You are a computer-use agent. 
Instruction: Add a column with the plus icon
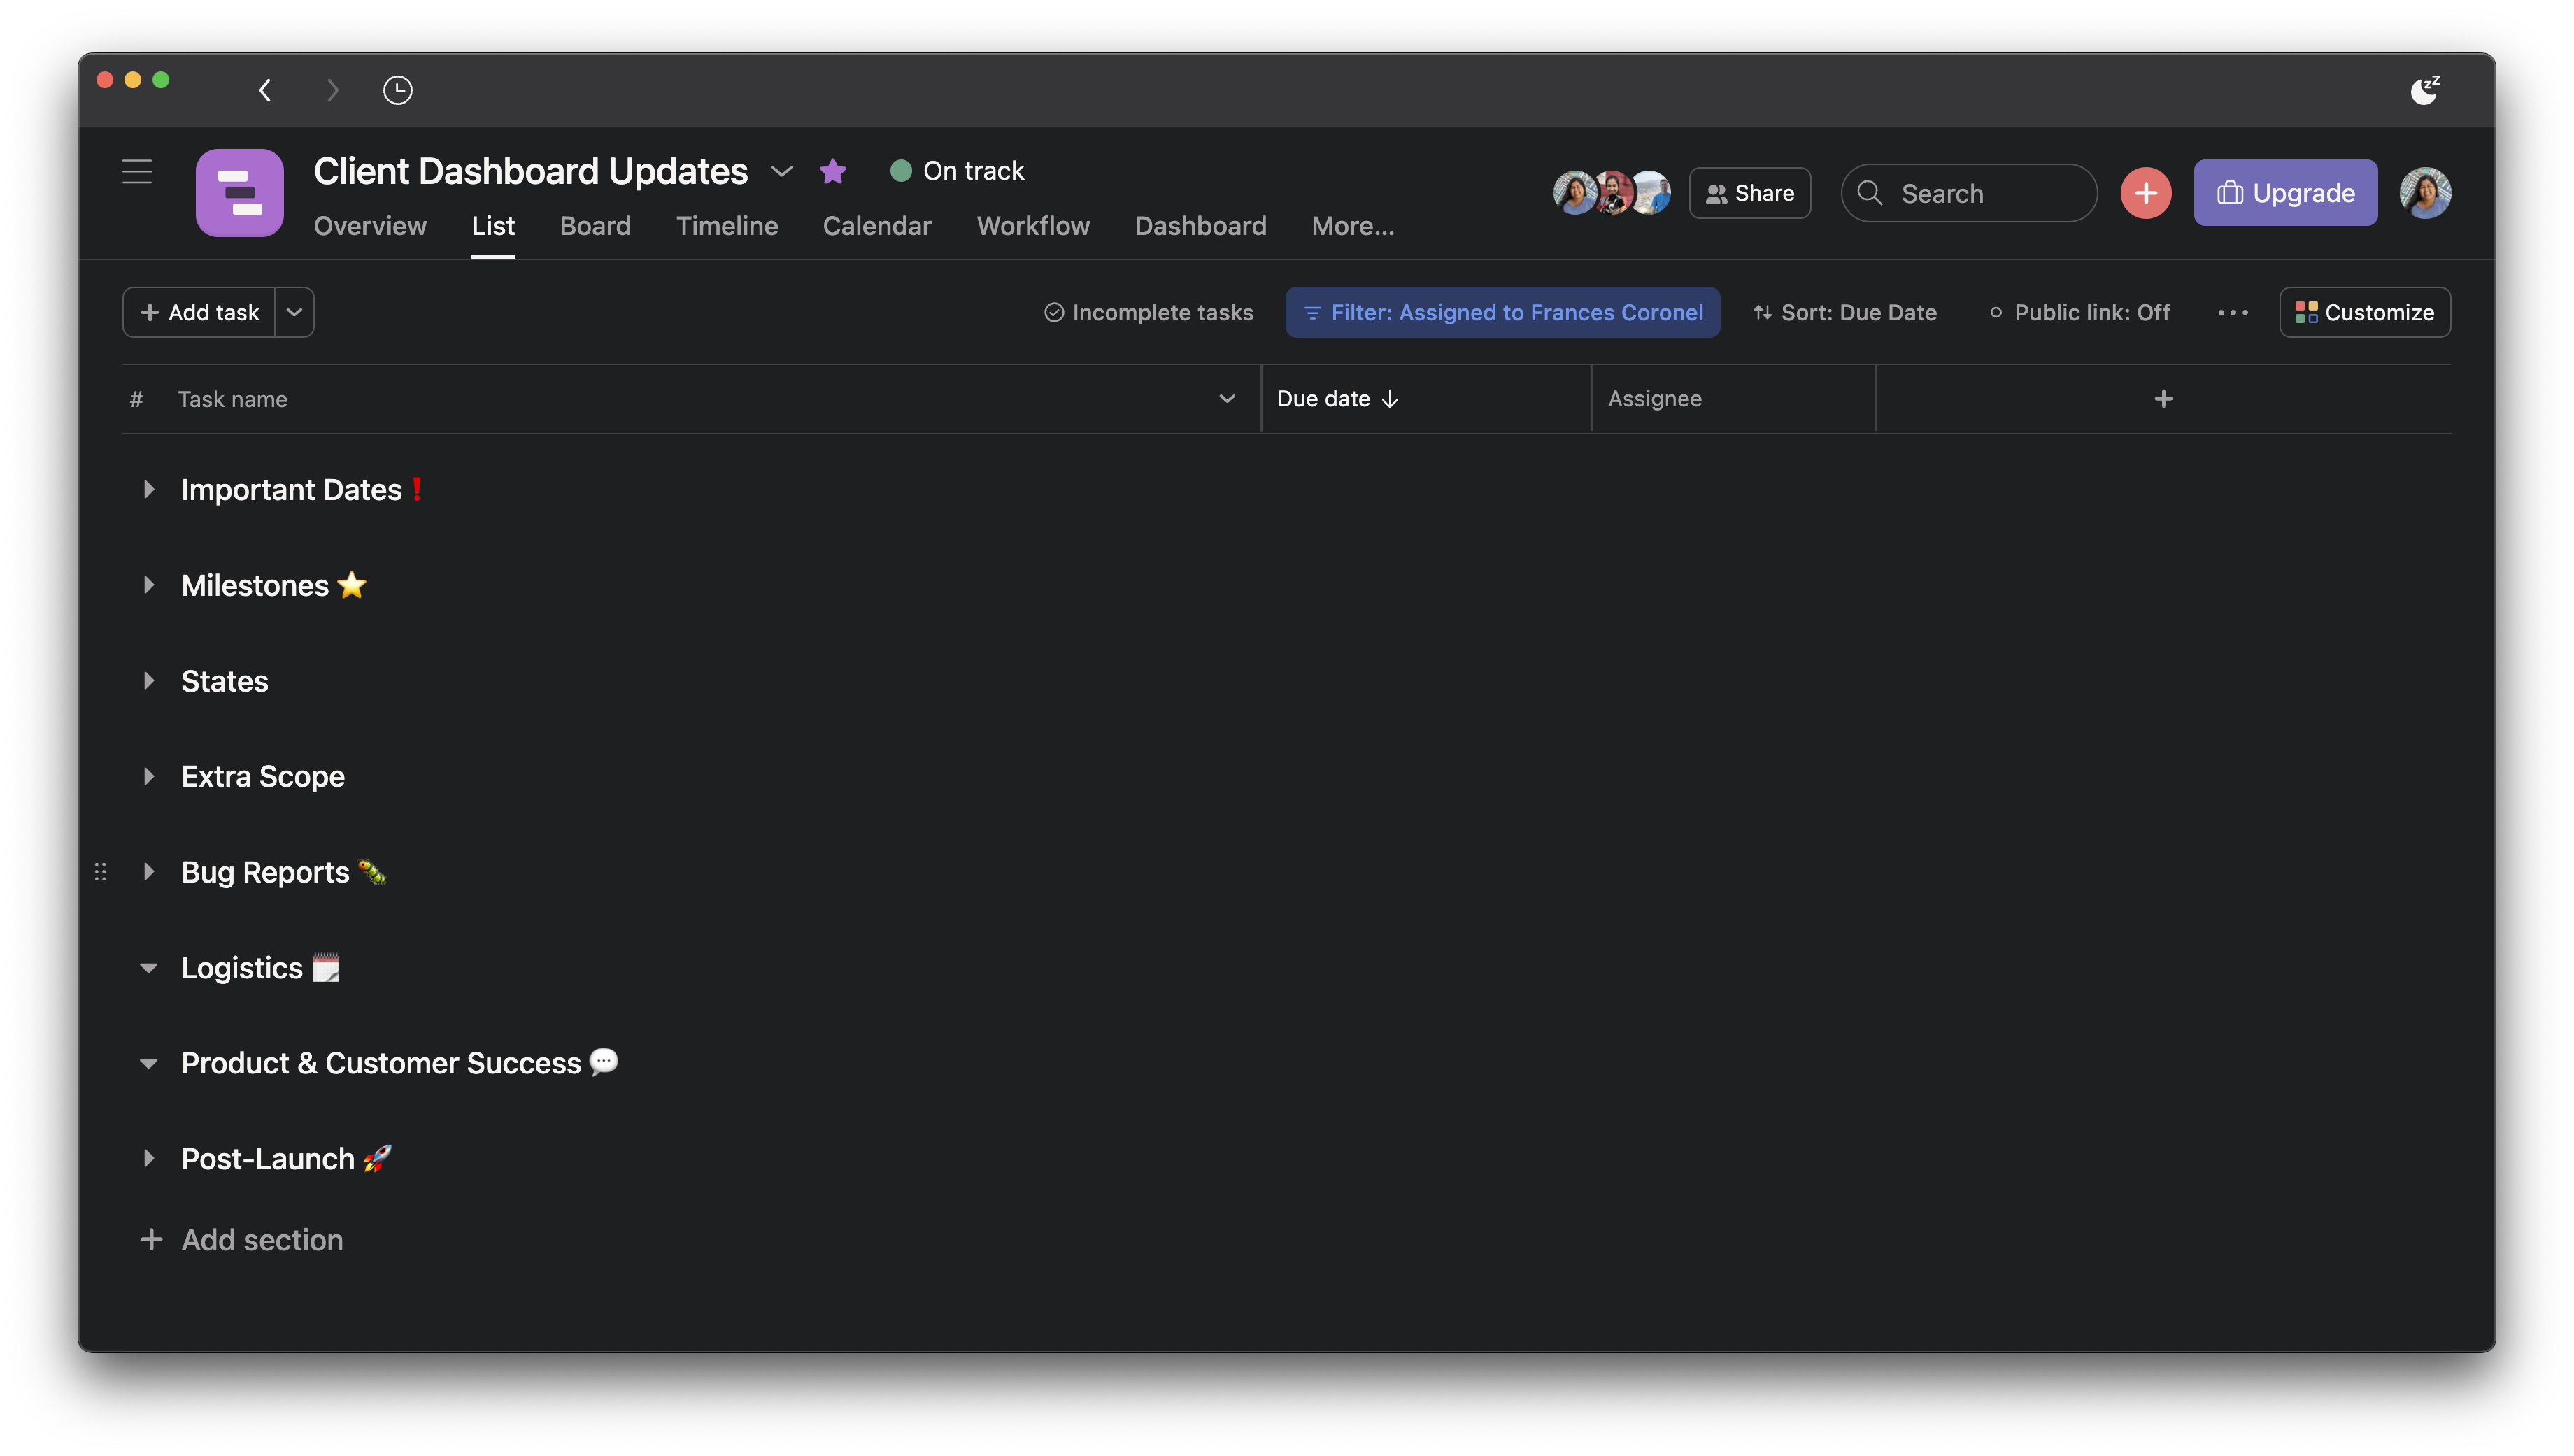(x=2163, y=399)
